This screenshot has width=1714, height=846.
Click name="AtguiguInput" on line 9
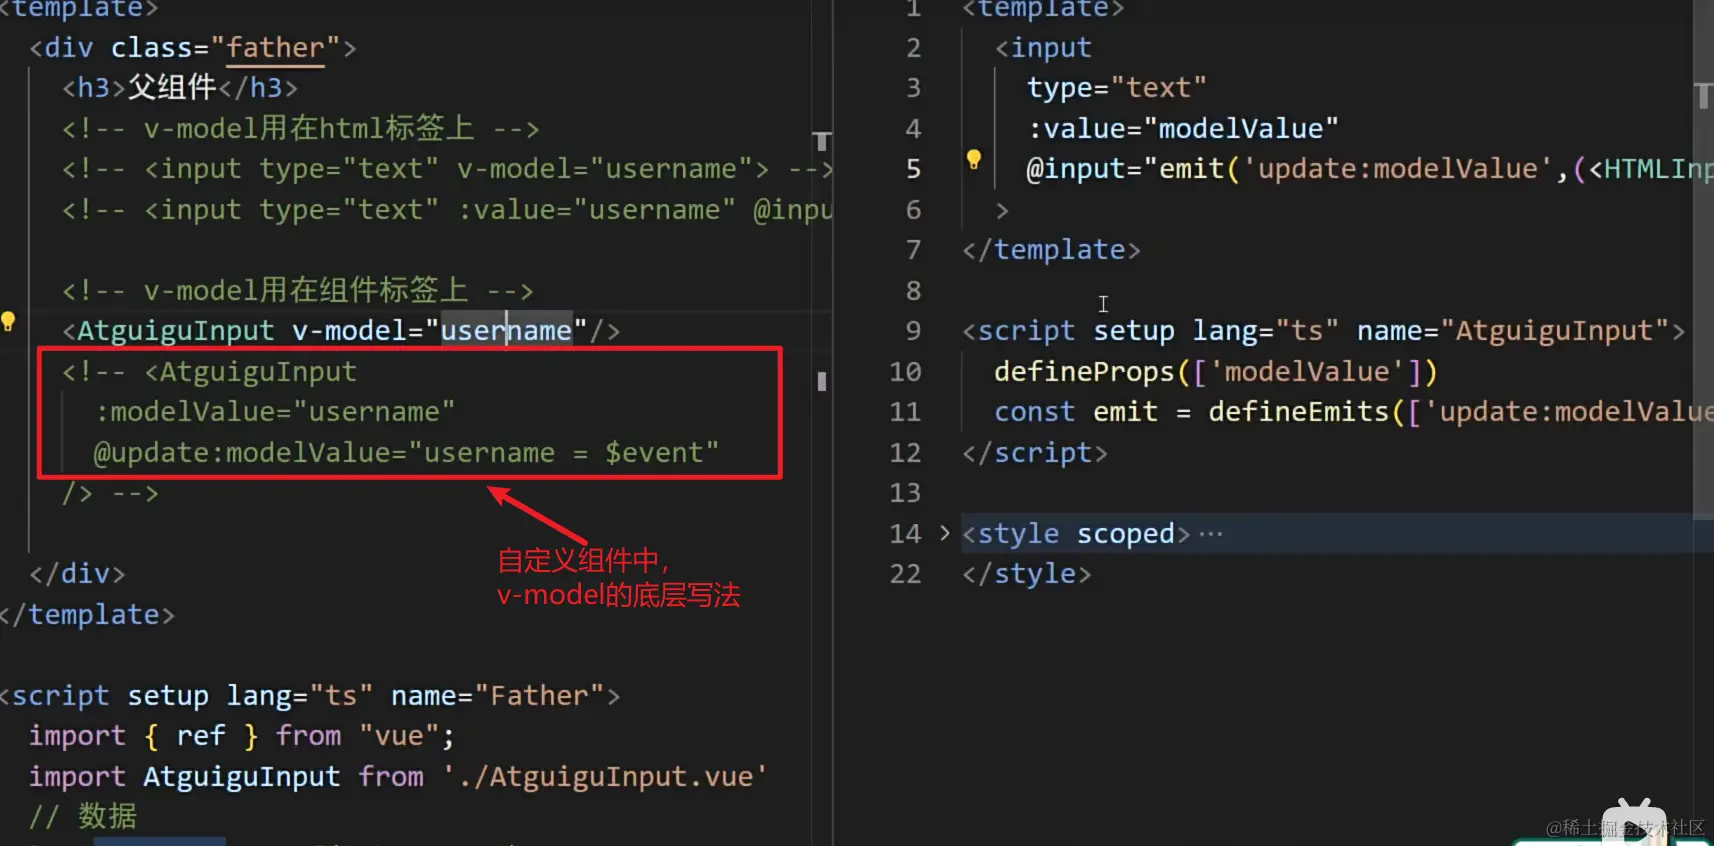(1513, 331)
